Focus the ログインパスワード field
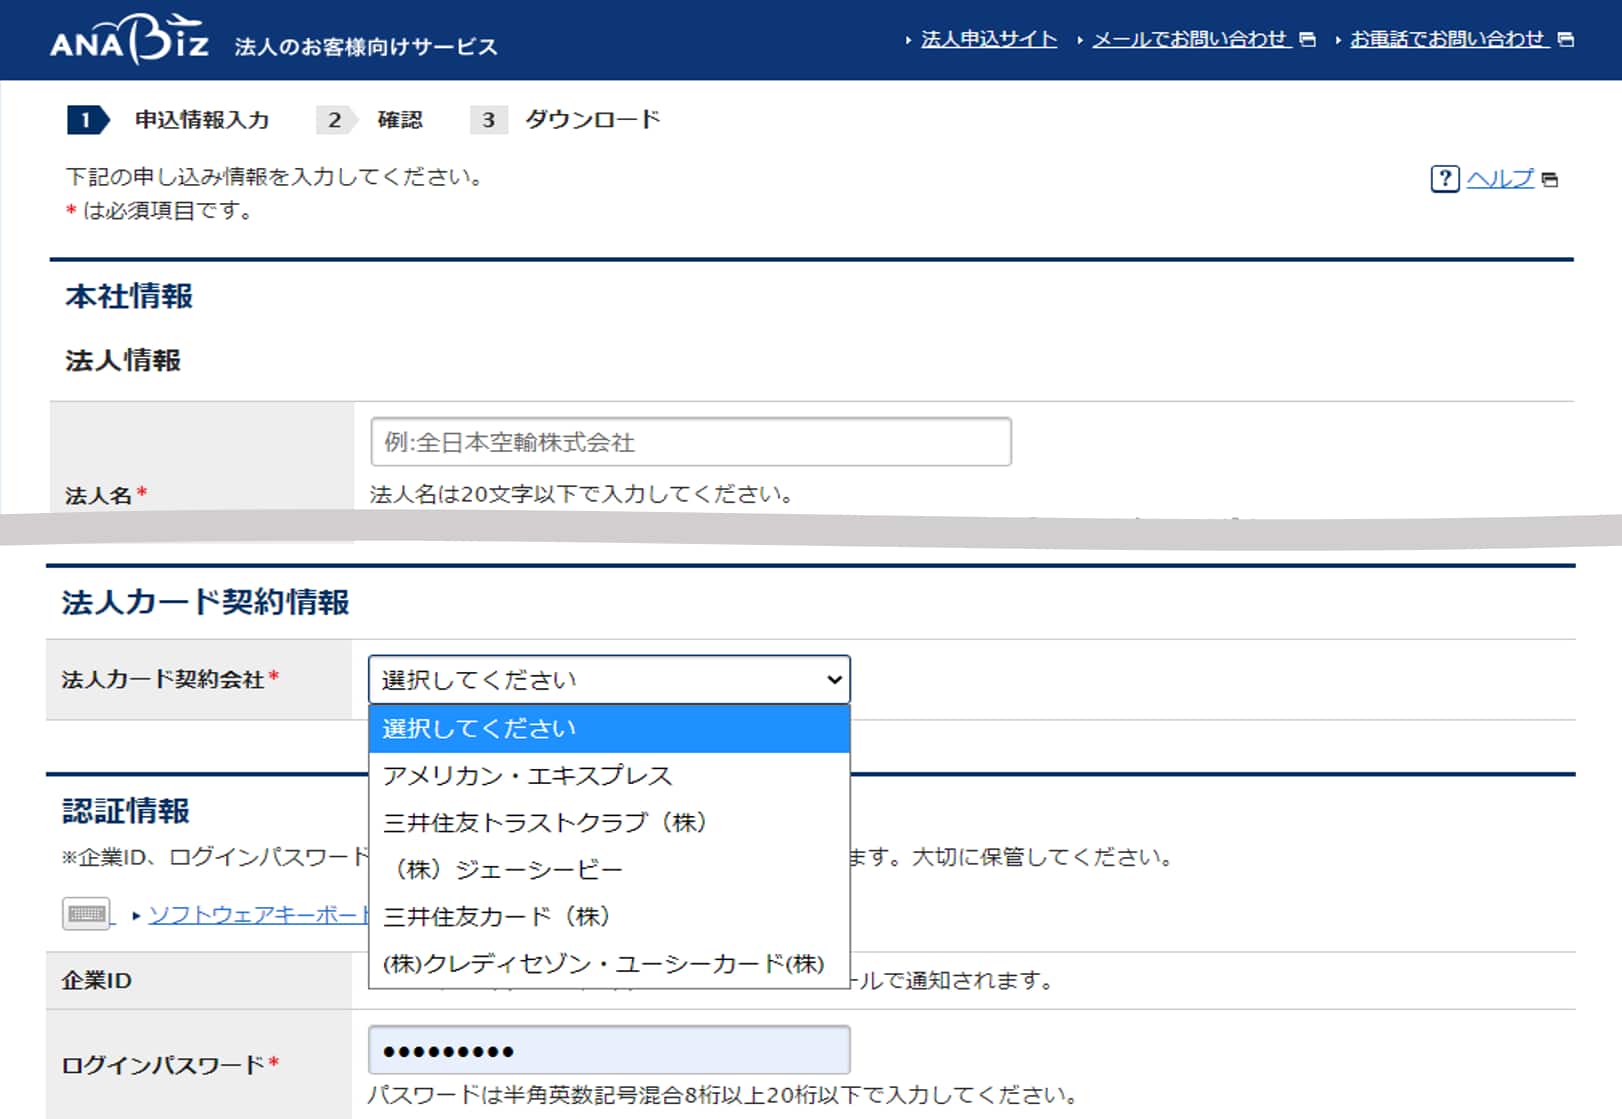 point(609,1051)
